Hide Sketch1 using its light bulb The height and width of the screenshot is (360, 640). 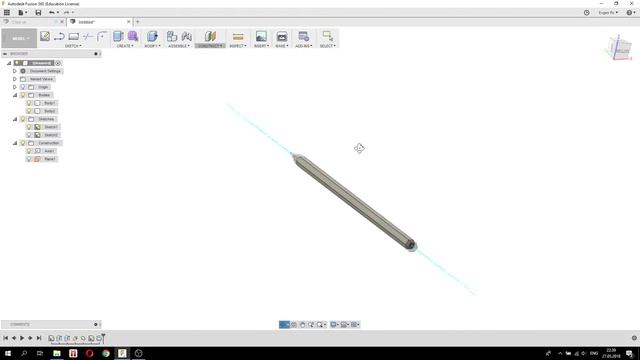(x=29, y=127)
